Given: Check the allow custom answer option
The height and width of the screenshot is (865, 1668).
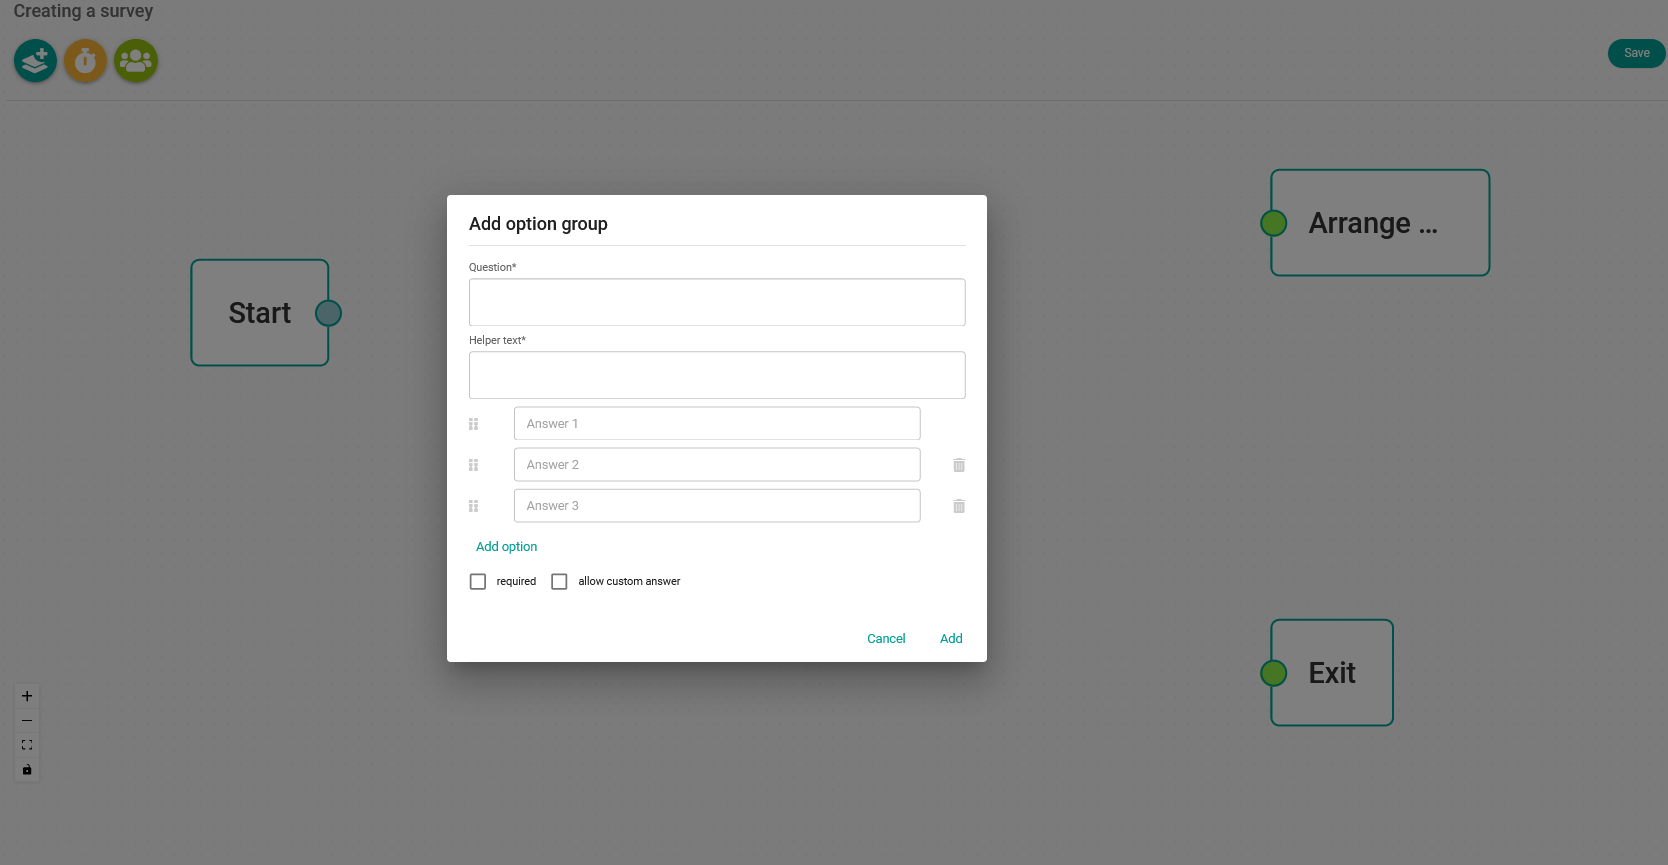Looking at the screenshot, I should point(559,581).
